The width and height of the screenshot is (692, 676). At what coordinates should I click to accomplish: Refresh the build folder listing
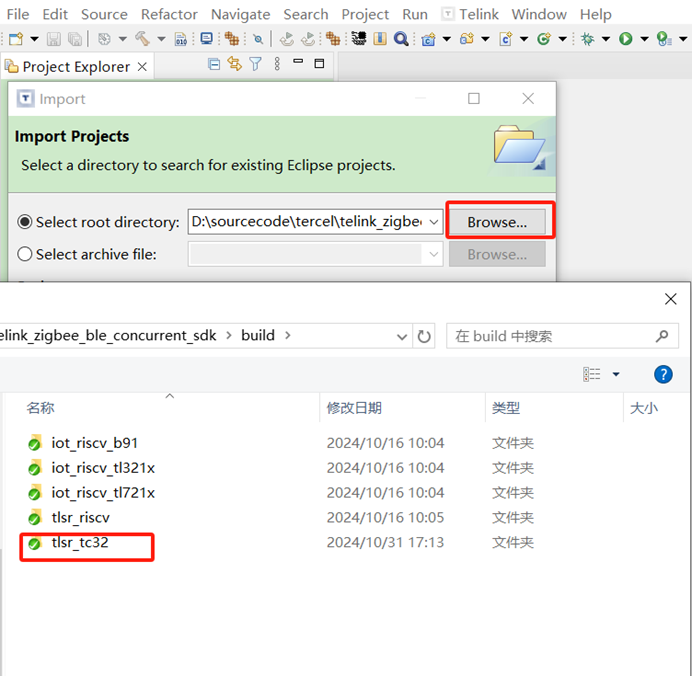point(425,336)
